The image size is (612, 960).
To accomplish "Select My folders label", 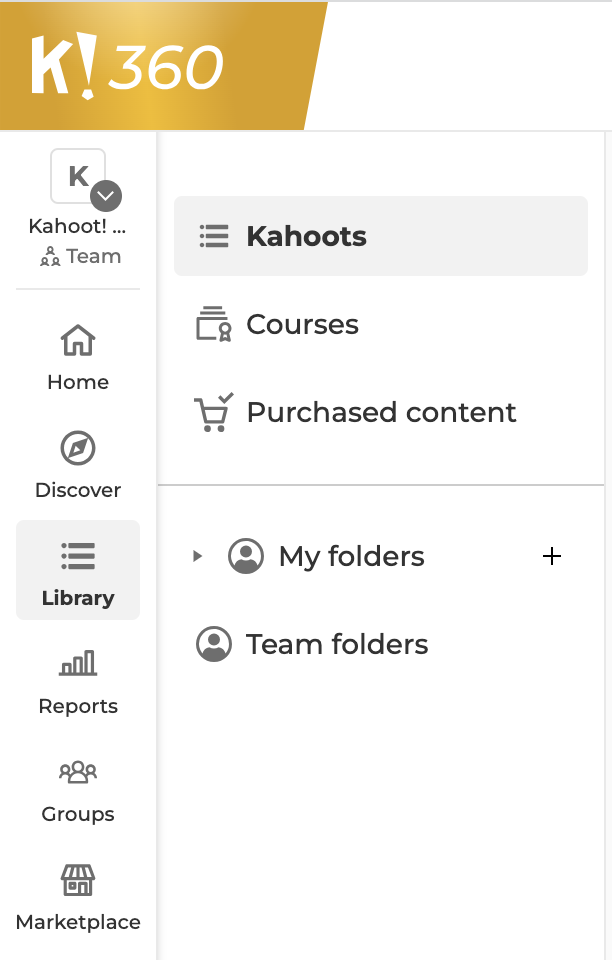I will (351, 556).
